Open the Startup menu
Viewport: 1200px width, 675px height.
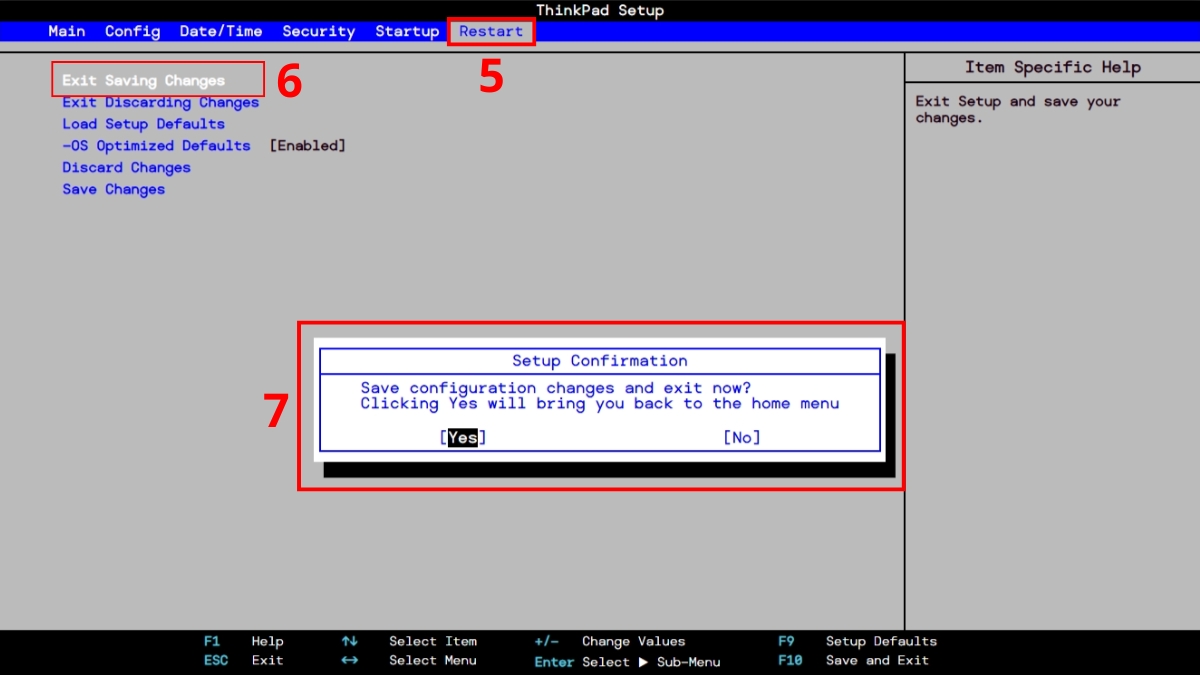pyautogui.click(x=407, y=31)
